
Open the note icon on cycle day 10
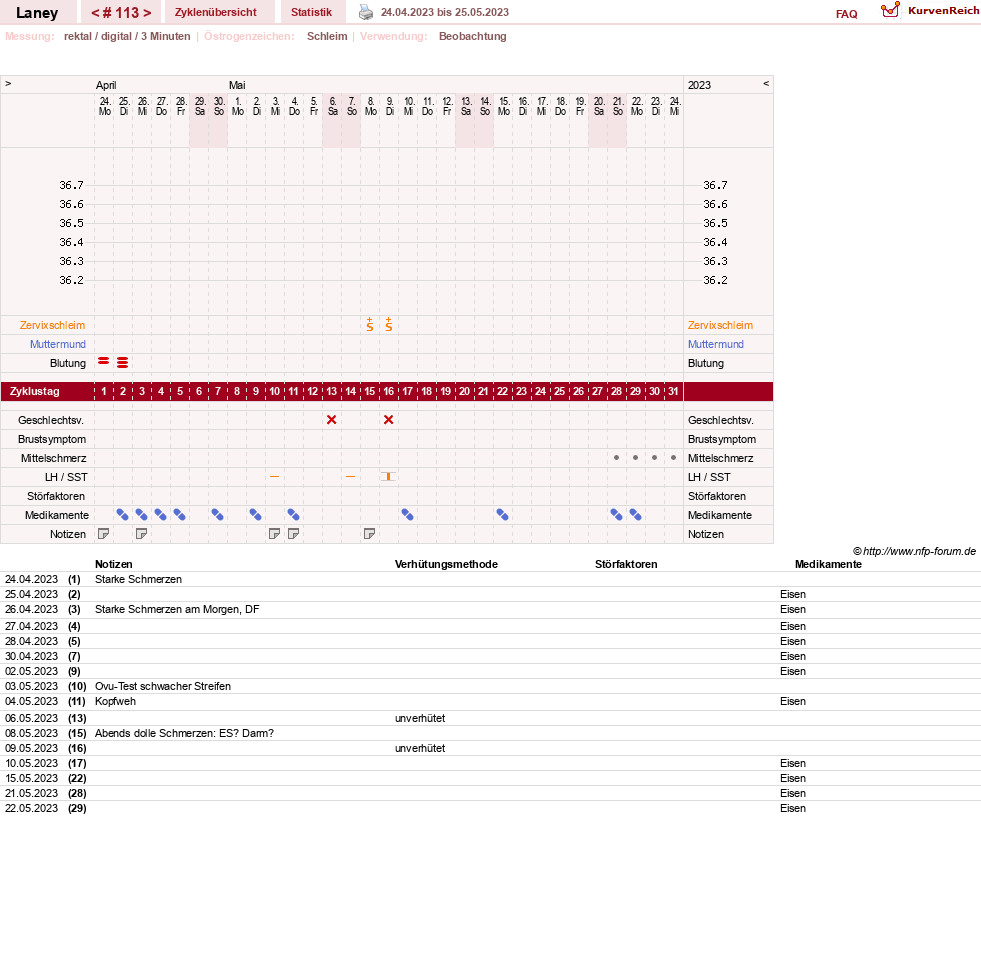[274, 534]
